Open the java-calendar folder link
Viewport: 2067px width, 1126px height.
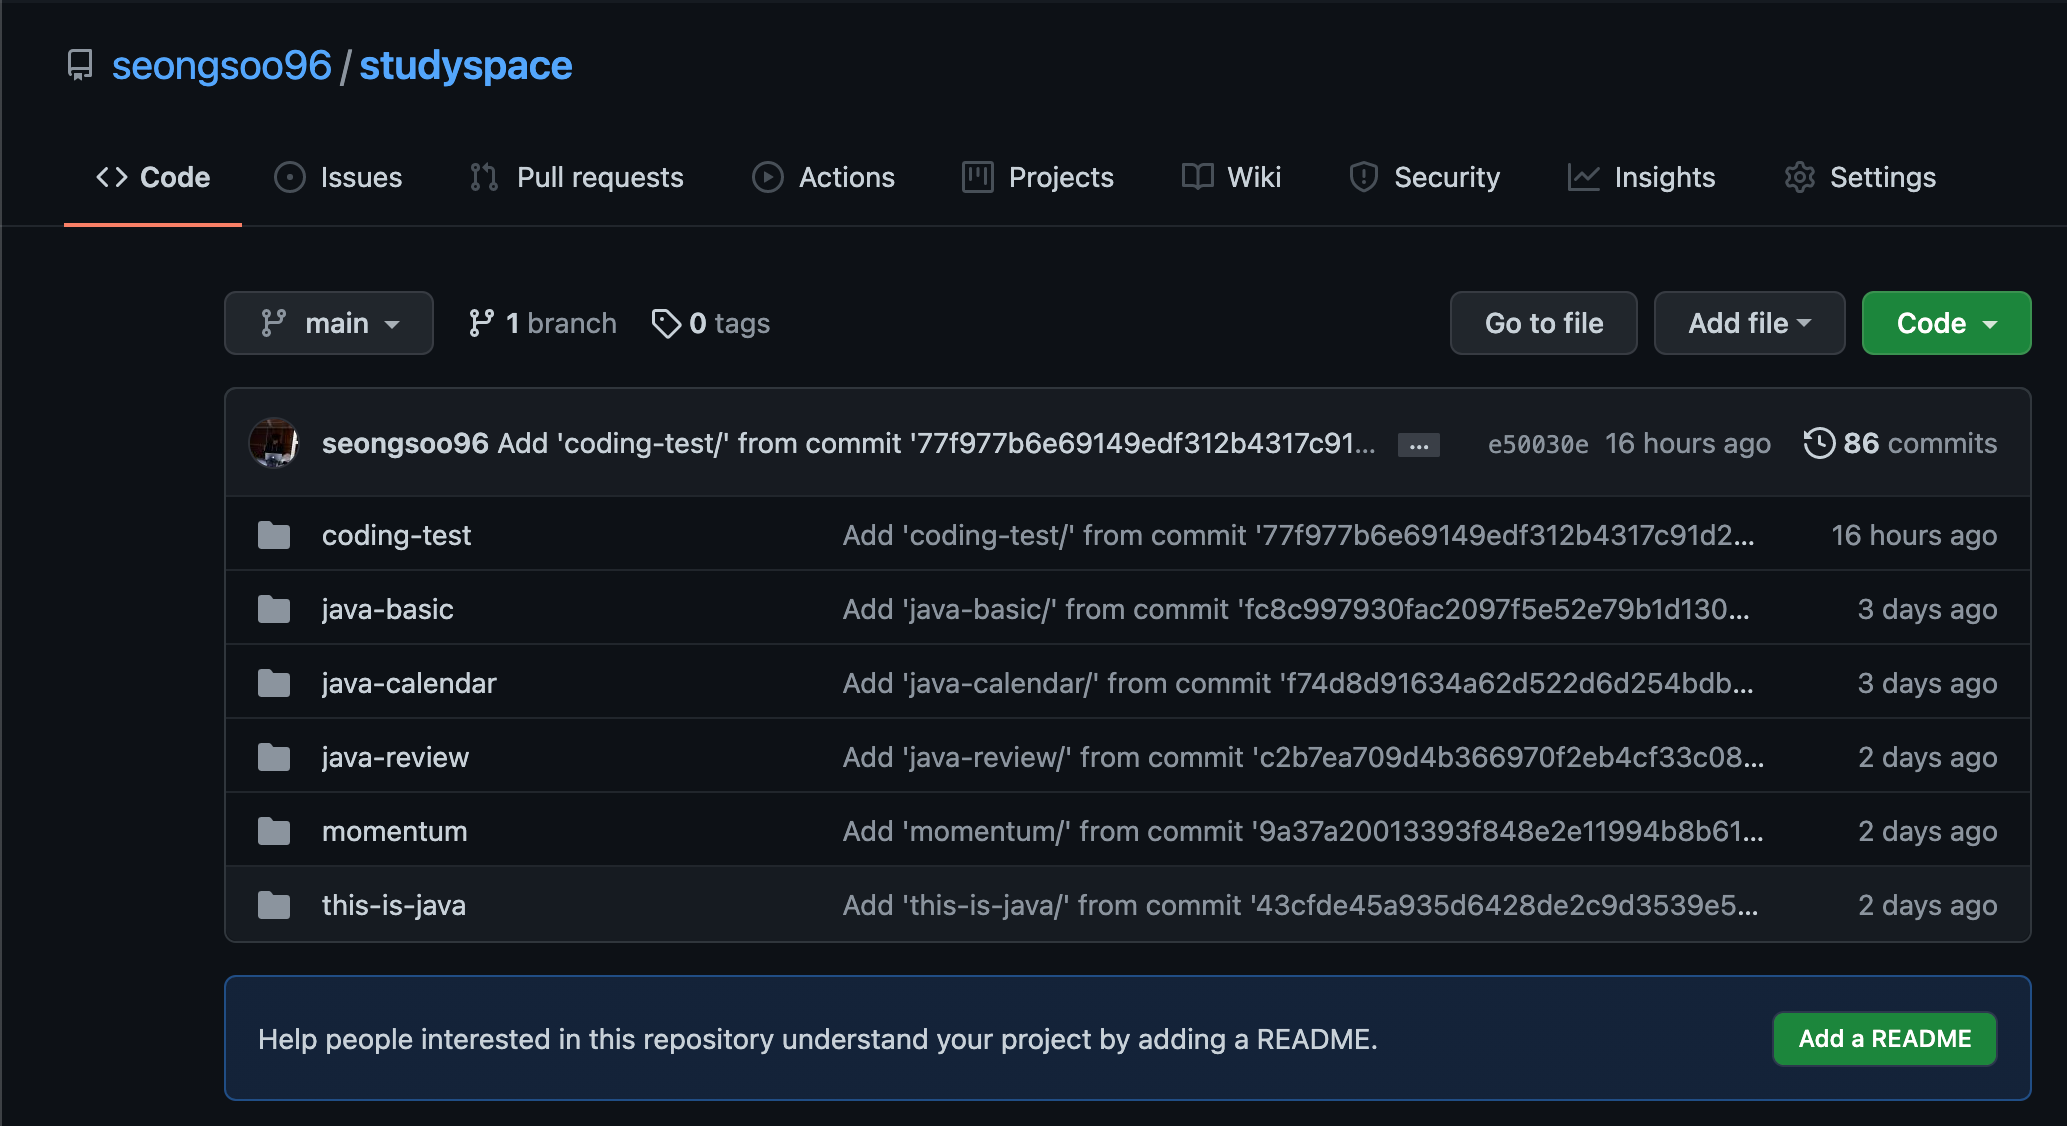click(x=409, y=683)
